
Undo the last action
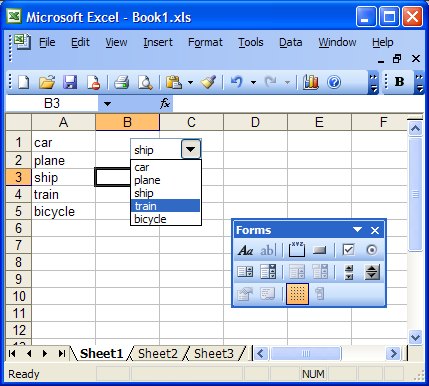click(237, 82)
